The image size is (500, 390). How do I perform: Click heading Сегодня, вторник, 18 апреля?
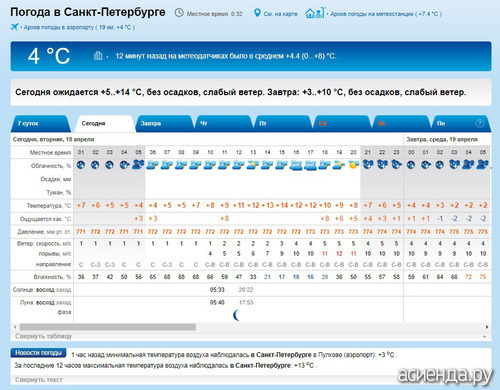point(53,139)
